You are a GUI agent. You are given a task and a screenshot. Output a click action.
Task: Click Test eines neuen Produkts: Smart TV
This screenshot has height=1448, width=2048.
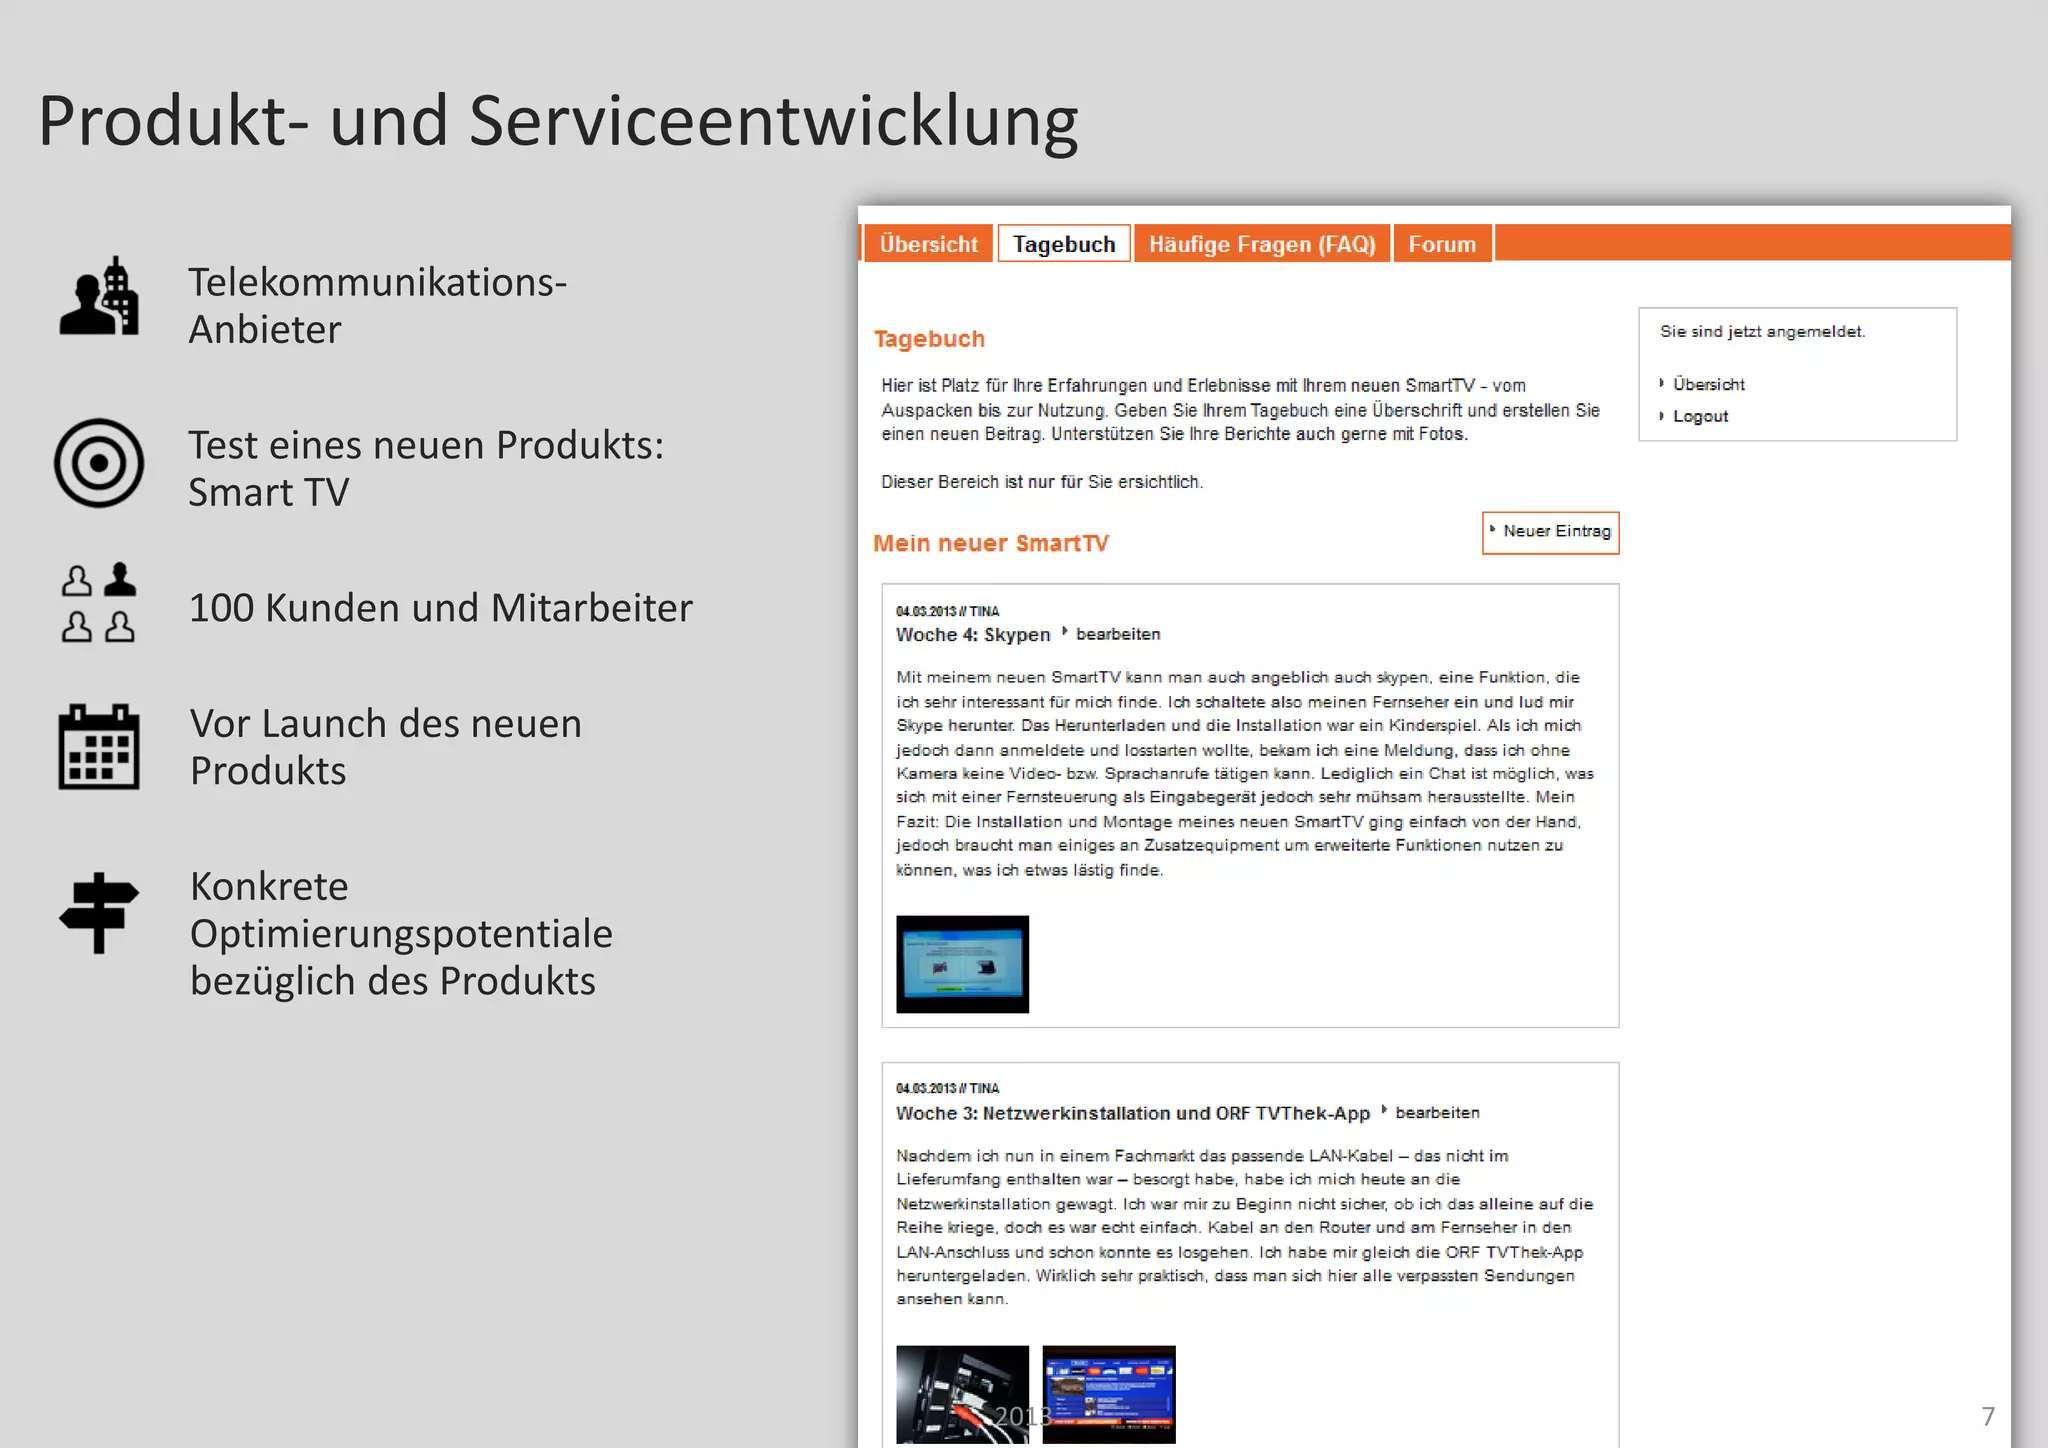(x=426, y=468)
